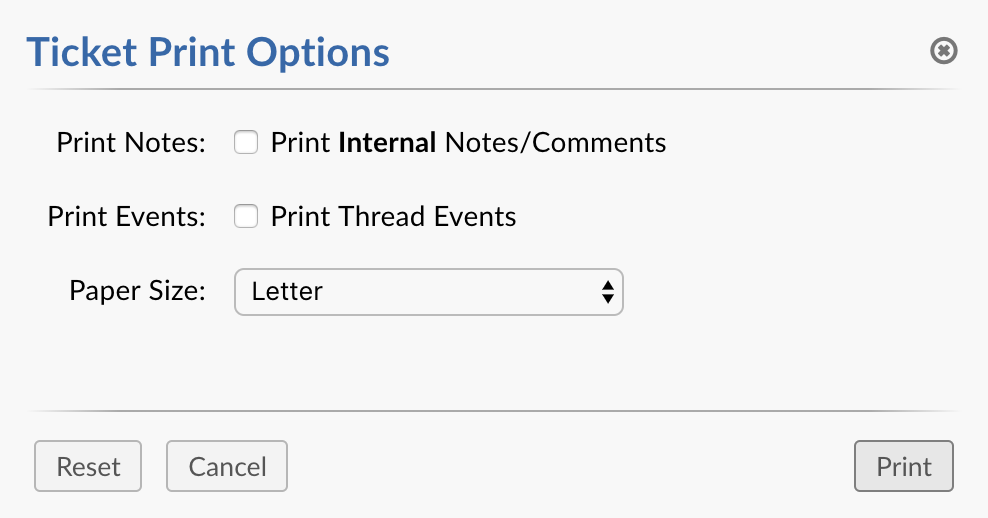This screenshot has width=988, height=518.
Task: Click the 'Print Events:' field label
Action: tap(127, 216)
